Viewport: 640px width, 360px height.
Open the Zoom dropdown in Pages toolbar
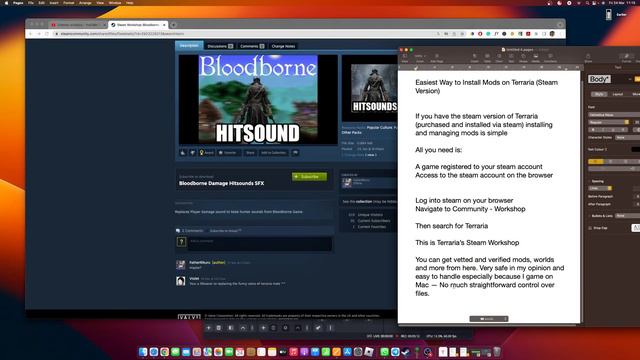click(420, 58)
